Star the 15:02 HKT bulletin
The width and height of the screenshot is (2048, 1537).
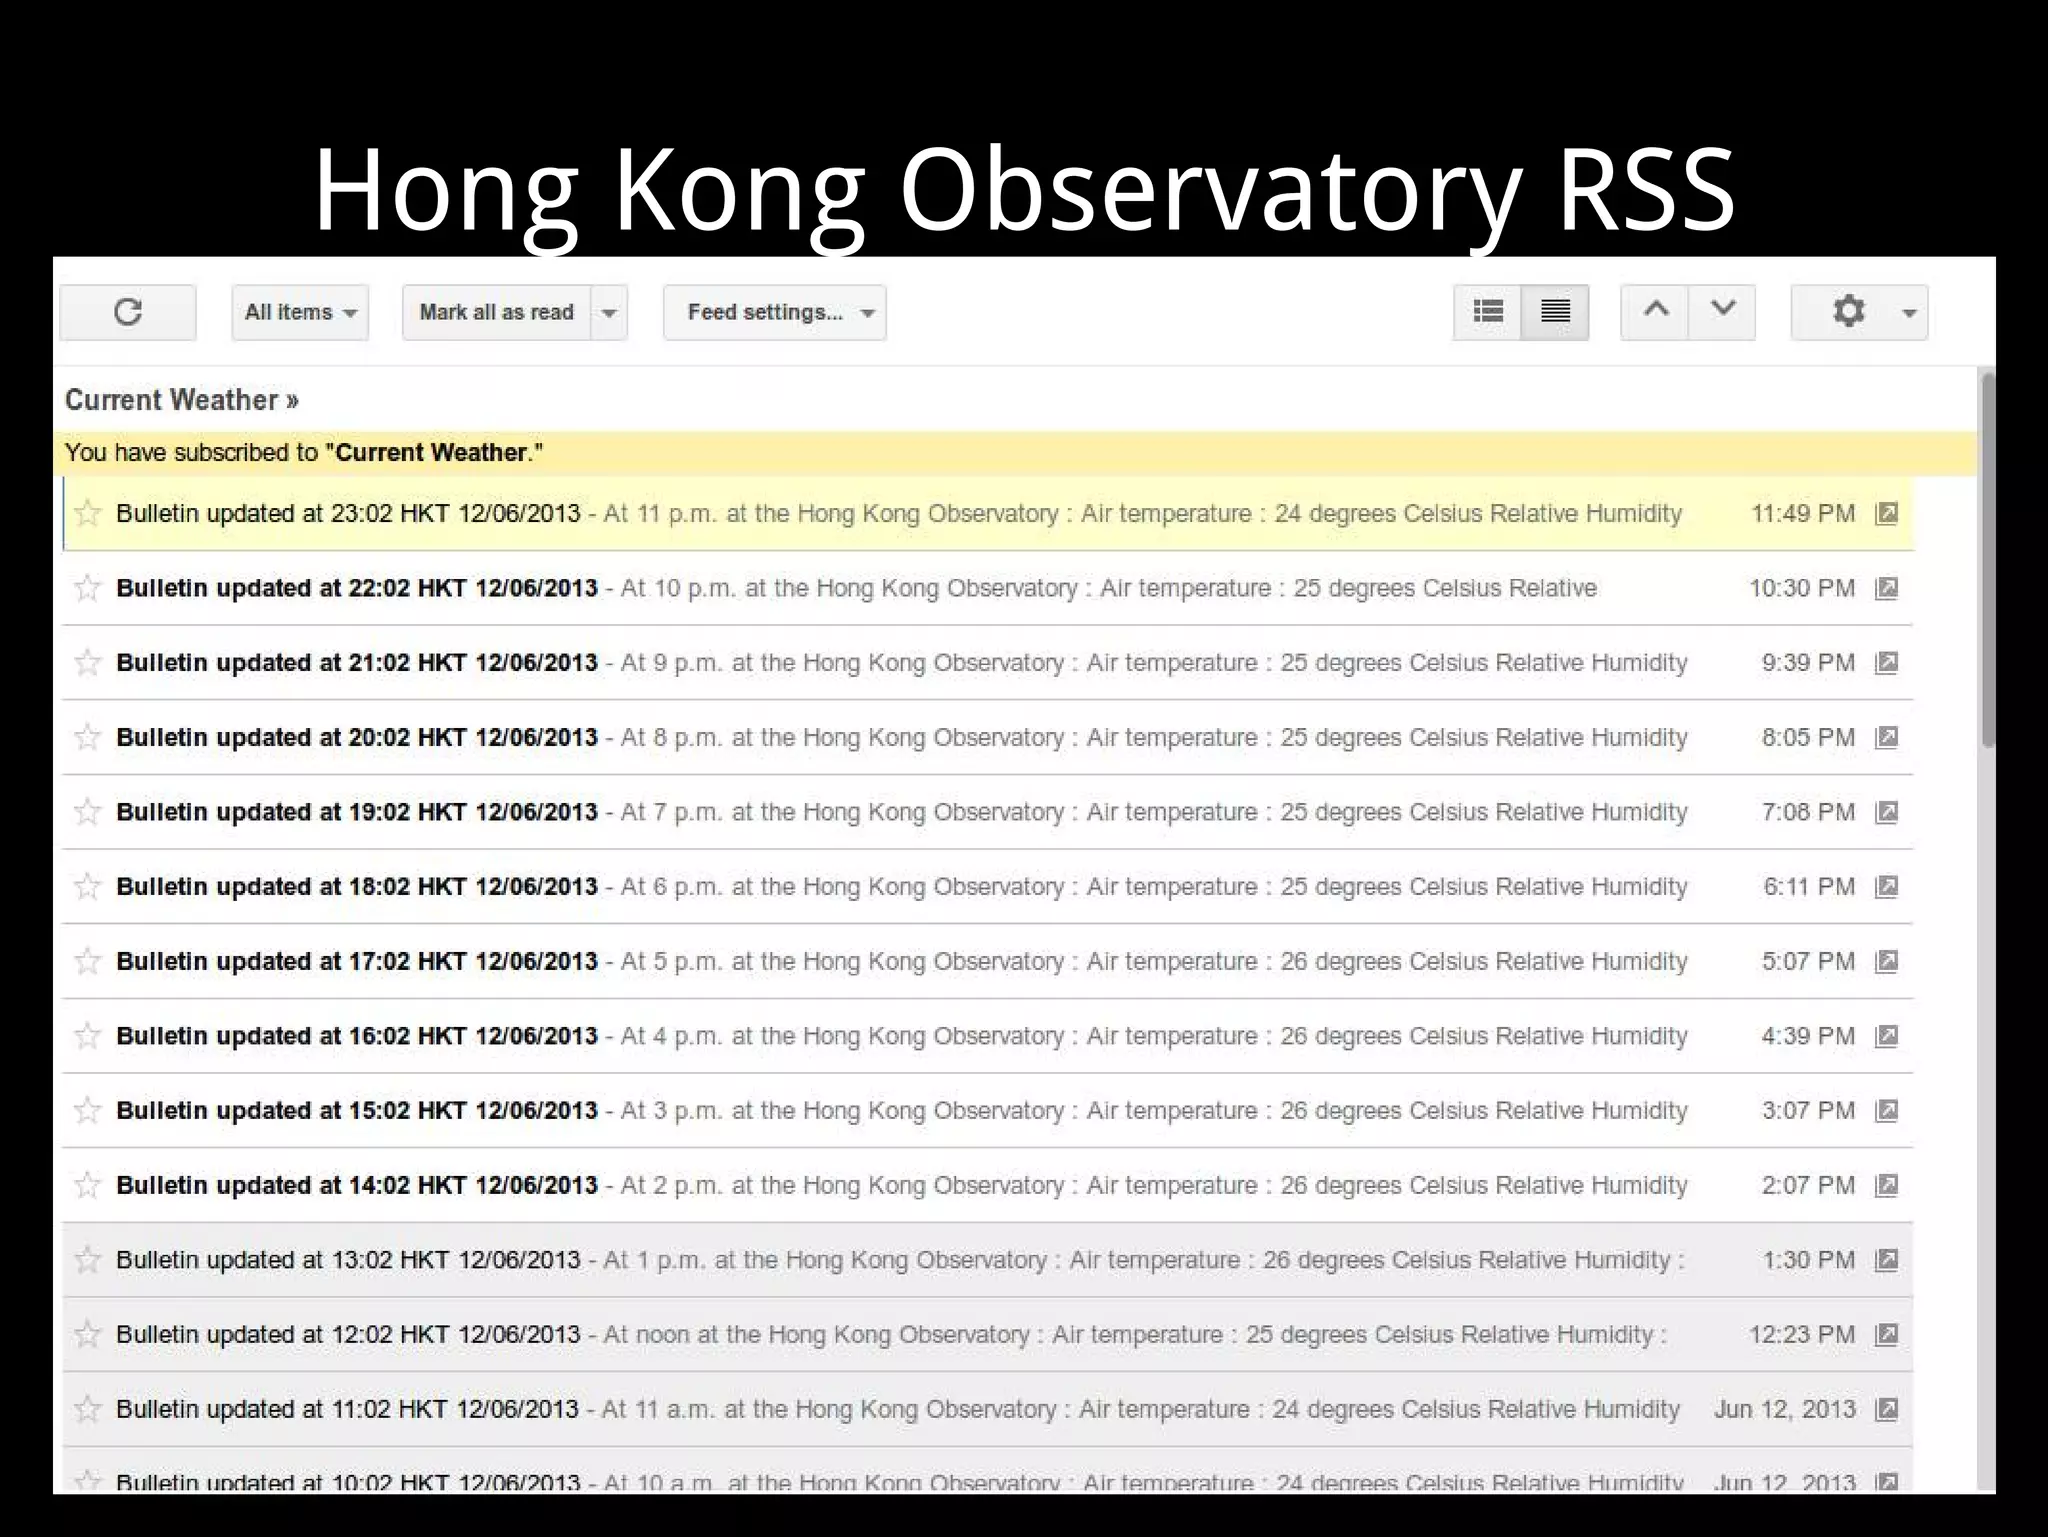tap(88, 1110)
